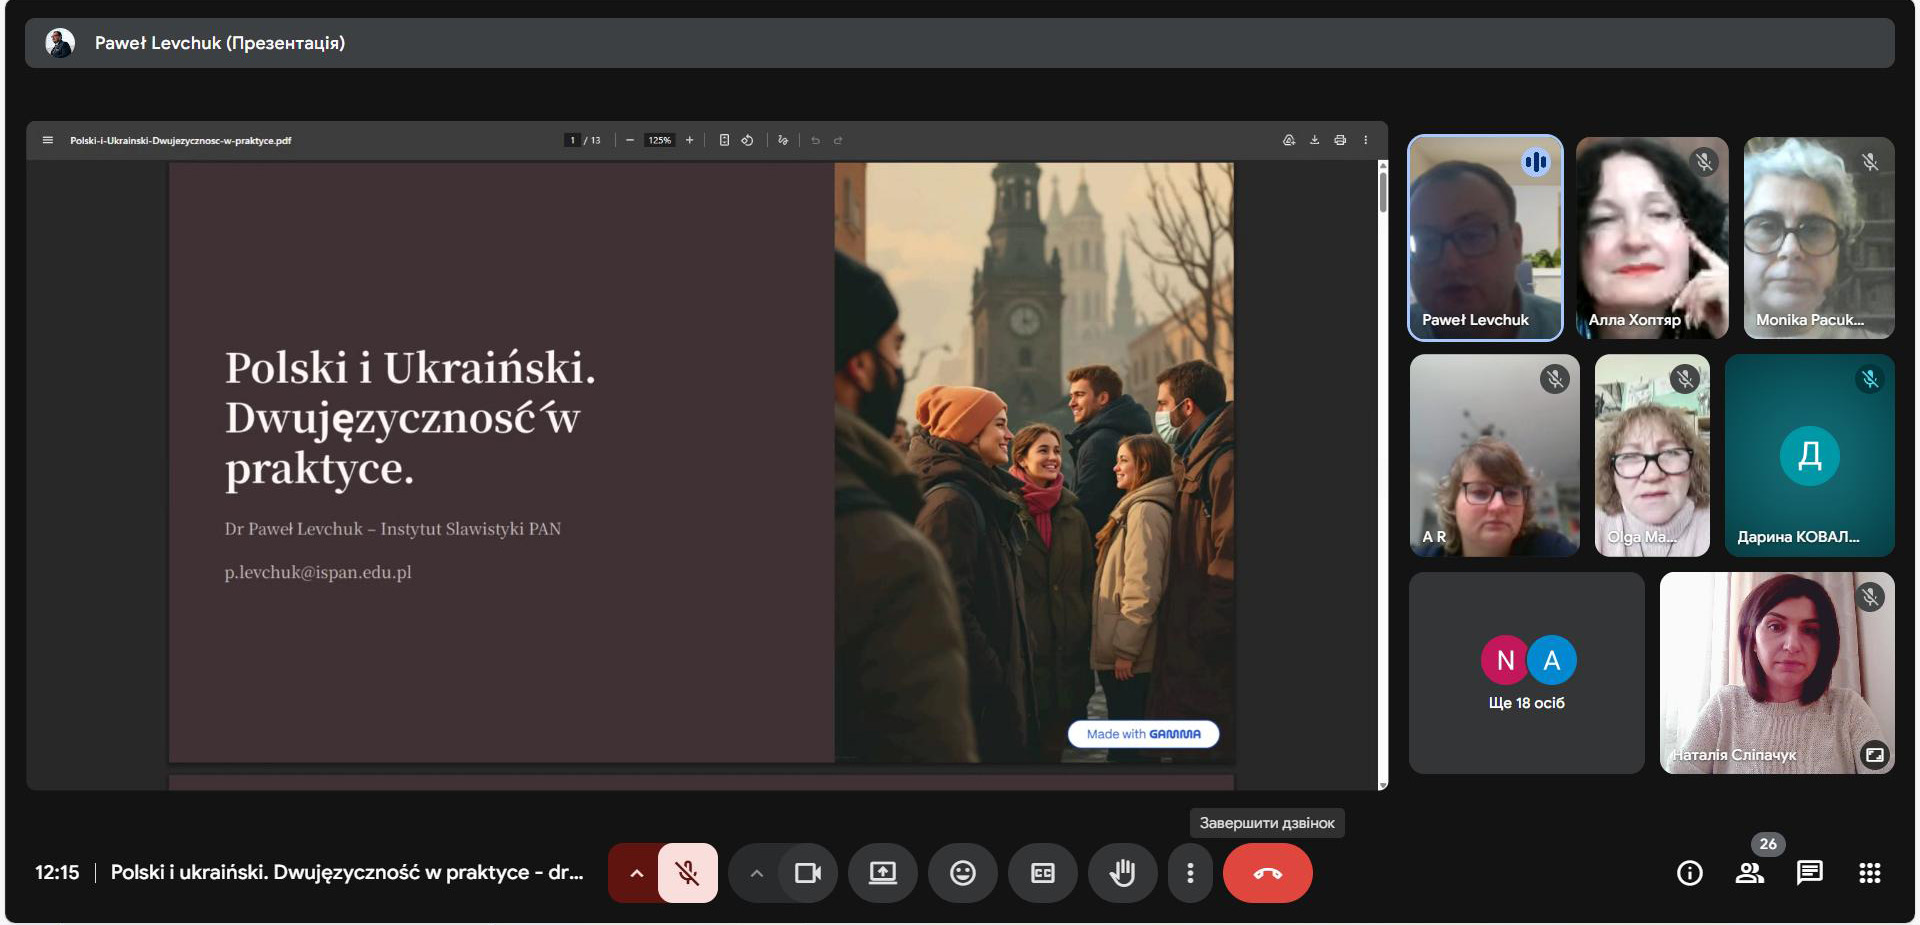Open the emoji reactions panel
The image size is (1920, 925).
click(962, 873)
